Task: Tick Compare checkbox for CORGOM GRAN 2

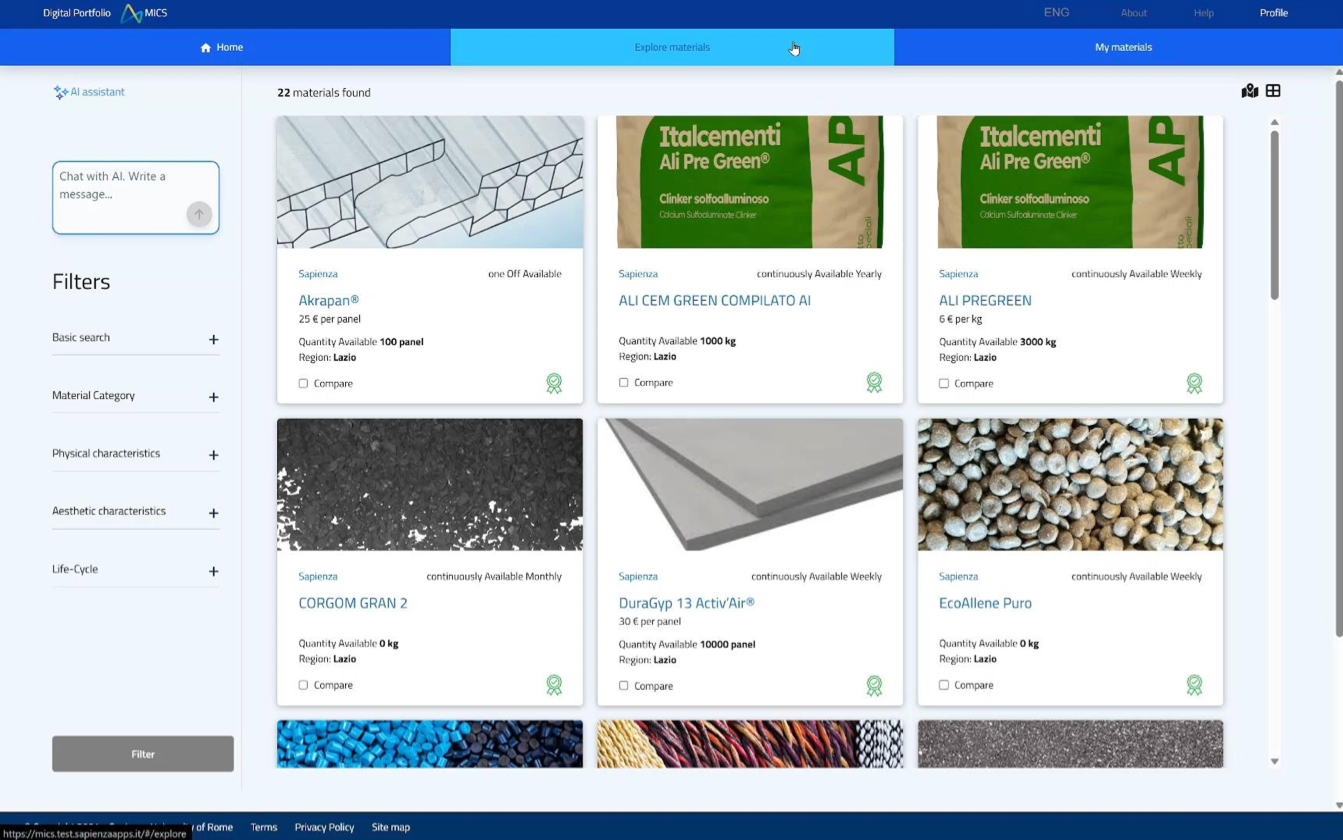Action: [x=303, y=685]
